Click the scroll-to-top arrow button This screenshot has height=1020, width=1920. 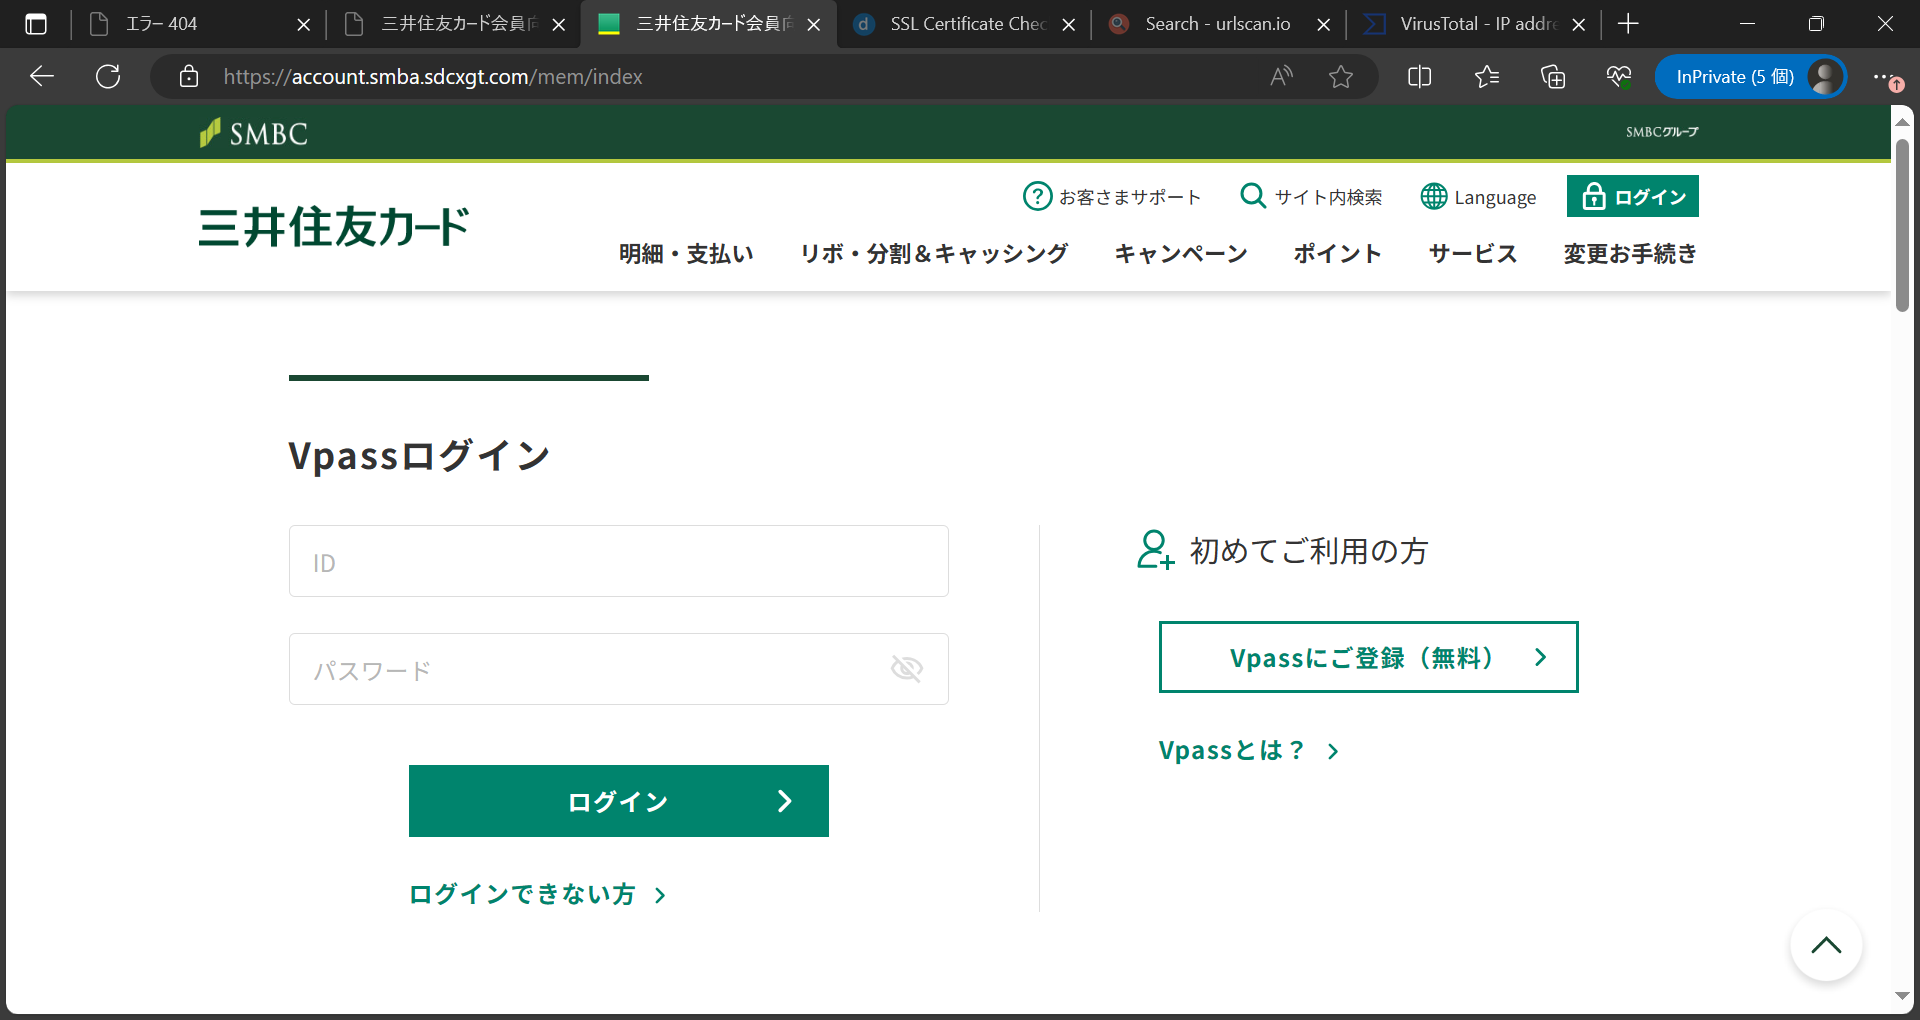[x=1826, y=945]
